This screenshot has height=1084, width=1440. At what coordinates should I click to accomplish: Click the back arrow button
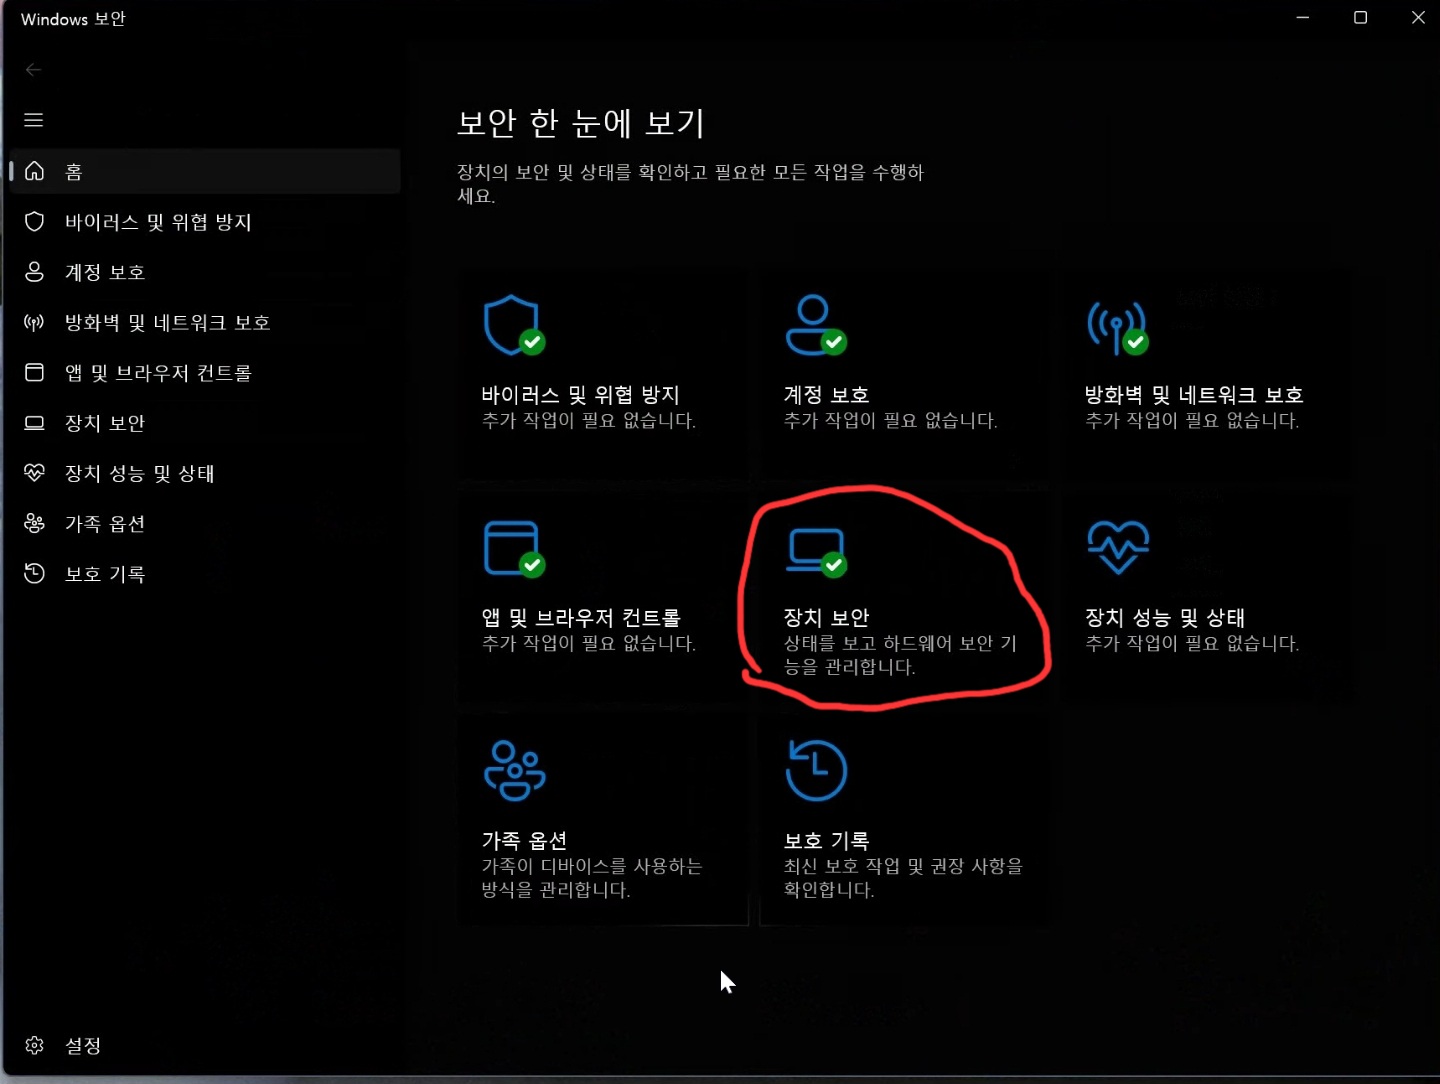coord(34,69)
